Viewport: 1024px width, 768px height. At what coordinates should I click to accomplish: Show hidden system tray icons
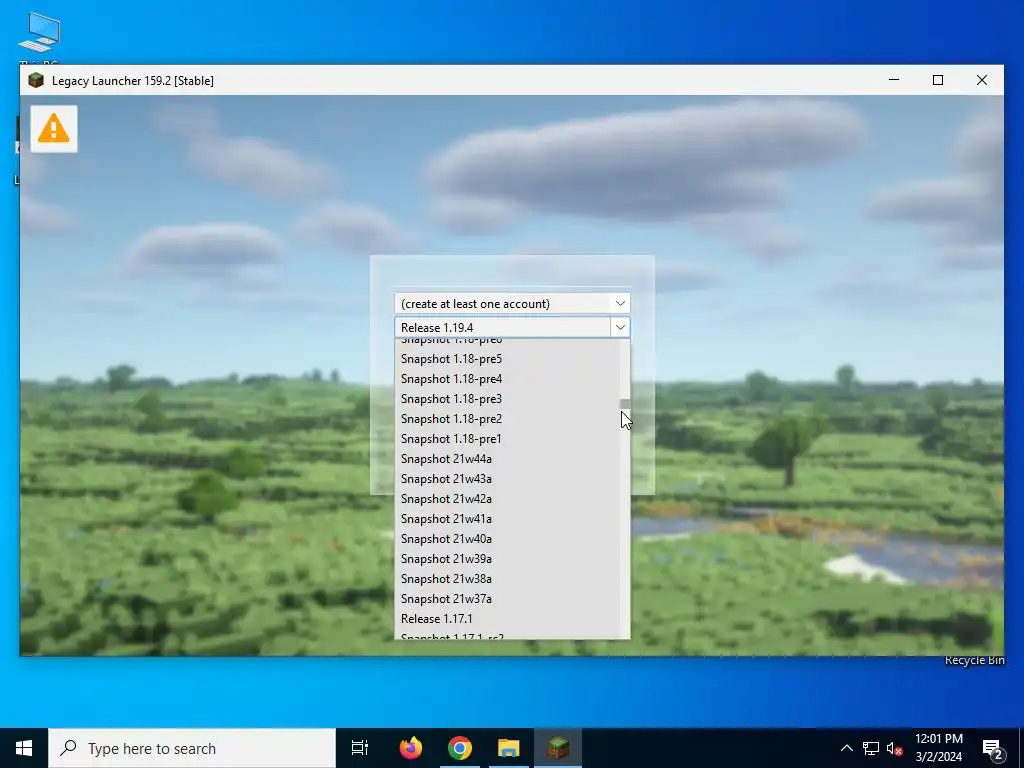846,748
